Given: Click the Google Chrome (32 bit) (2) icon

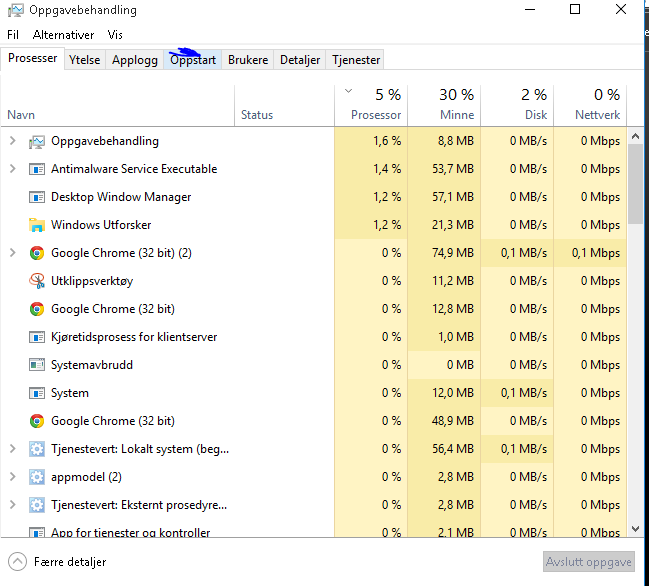Looking at the screenshot, I should coord(37,253).
